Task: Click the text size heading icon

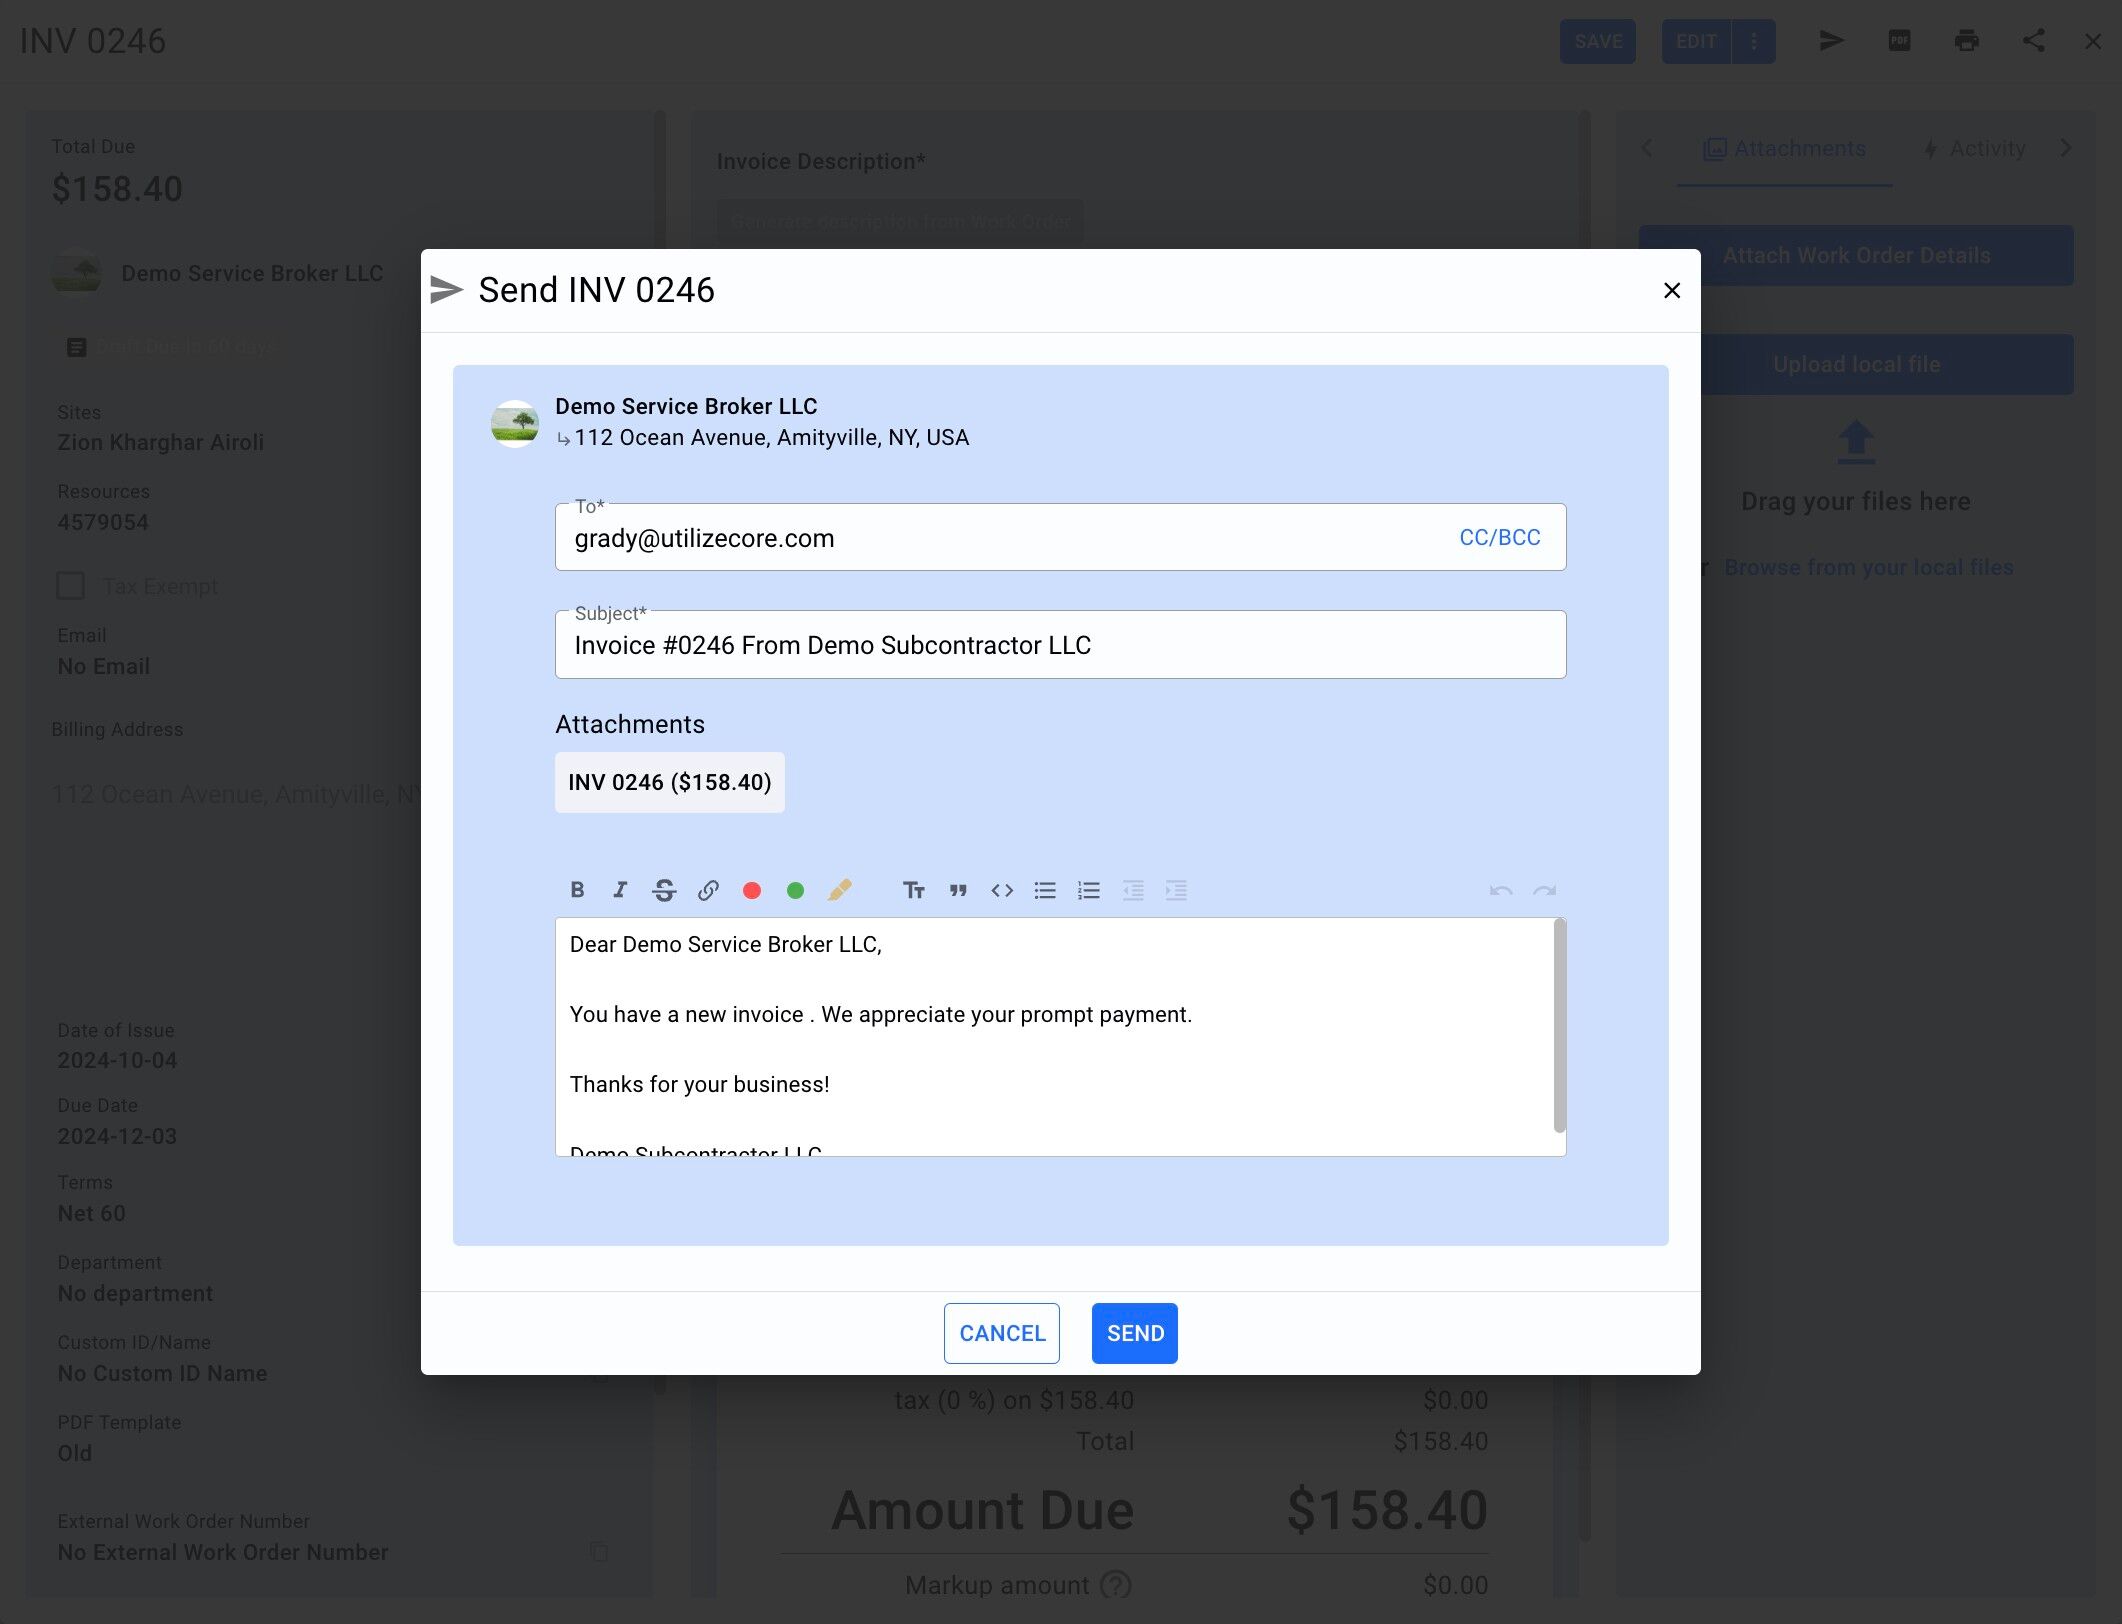Action: click(913, 890)
